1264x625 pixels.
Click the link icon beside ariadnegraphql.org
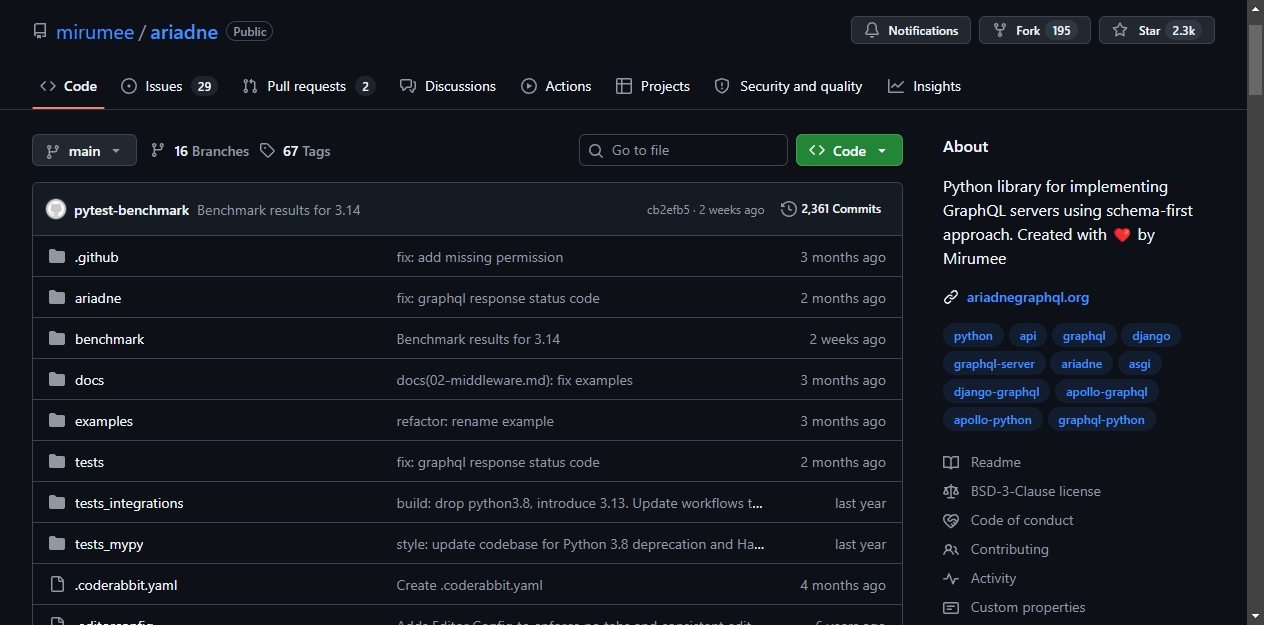[951, 297]
